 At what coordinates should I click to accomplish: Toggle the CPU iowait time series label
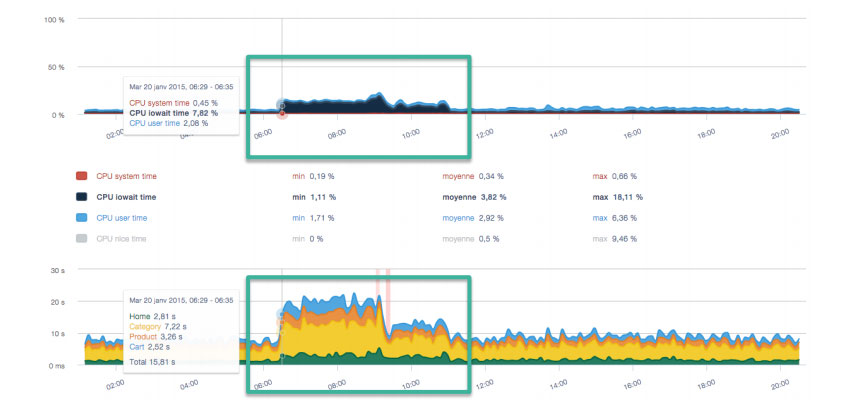pyautogui.click(x=126, y=197)
